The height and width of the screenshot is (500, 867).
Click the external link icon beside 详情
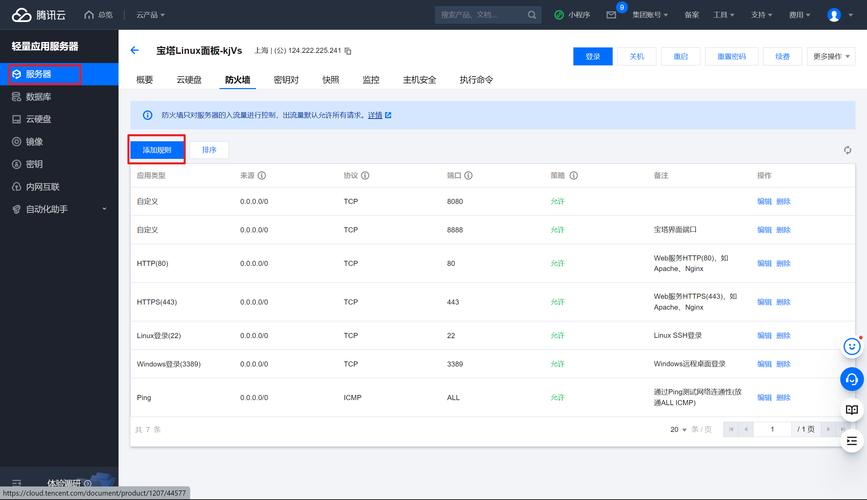tap(388, 115)
